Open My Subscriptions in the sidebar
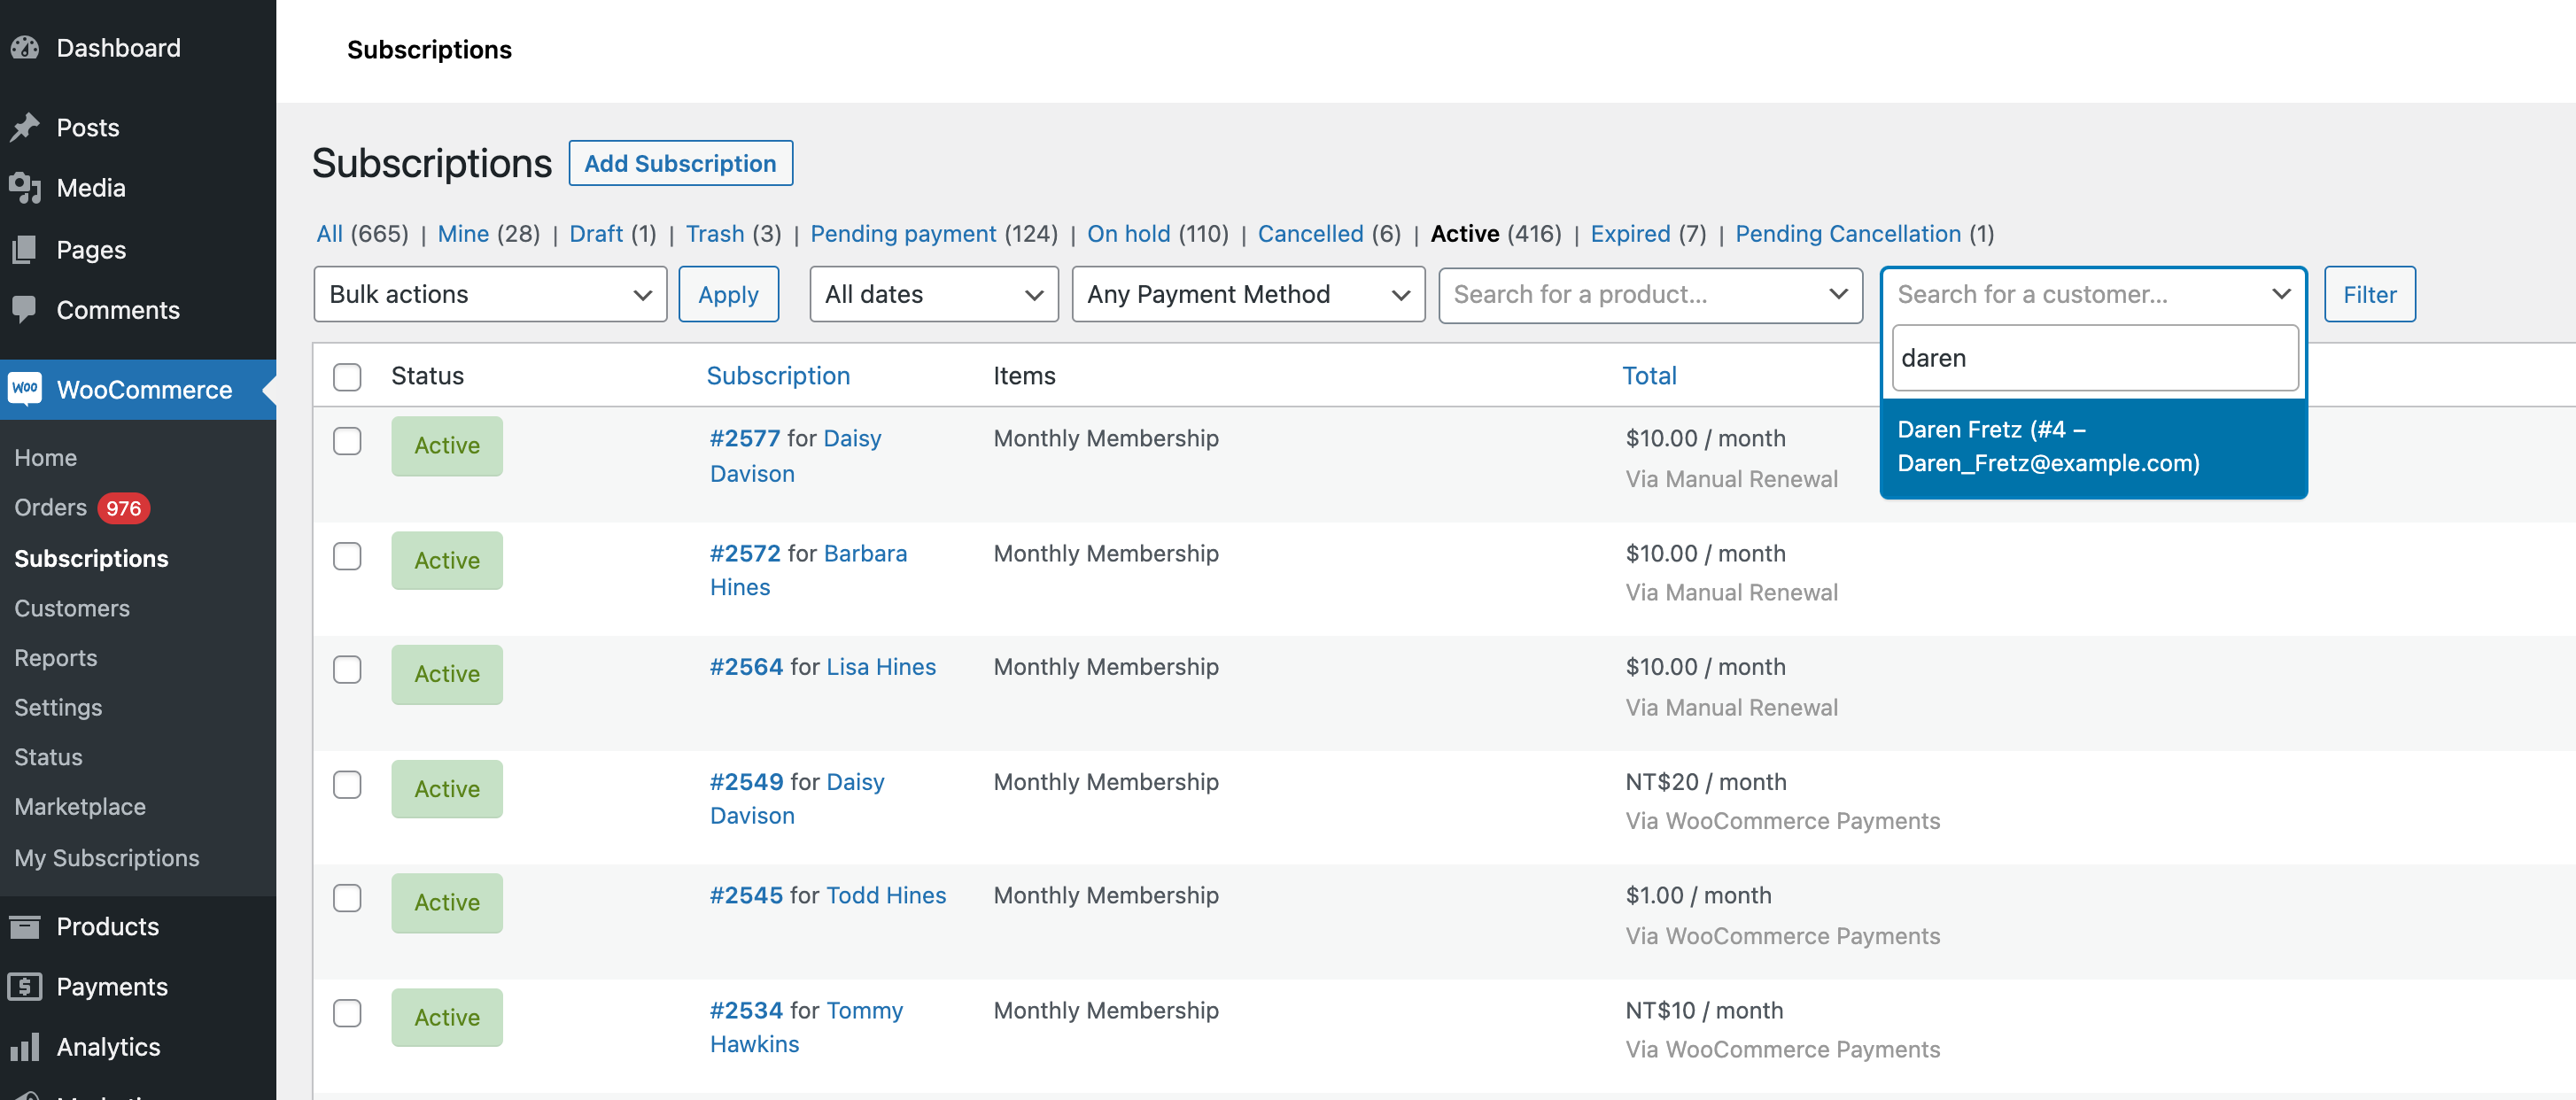This screenshot has height=1100, width=2576. (x=106, y=858)
